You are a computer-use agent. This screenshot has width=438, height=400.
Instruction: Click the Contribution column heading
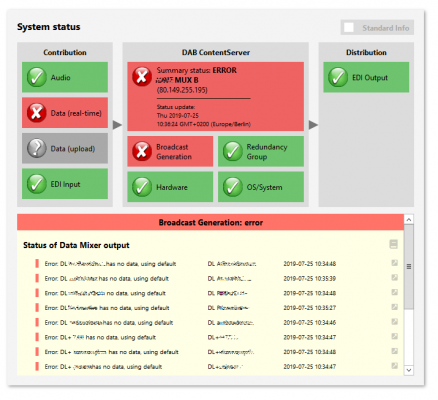point(65,52)
